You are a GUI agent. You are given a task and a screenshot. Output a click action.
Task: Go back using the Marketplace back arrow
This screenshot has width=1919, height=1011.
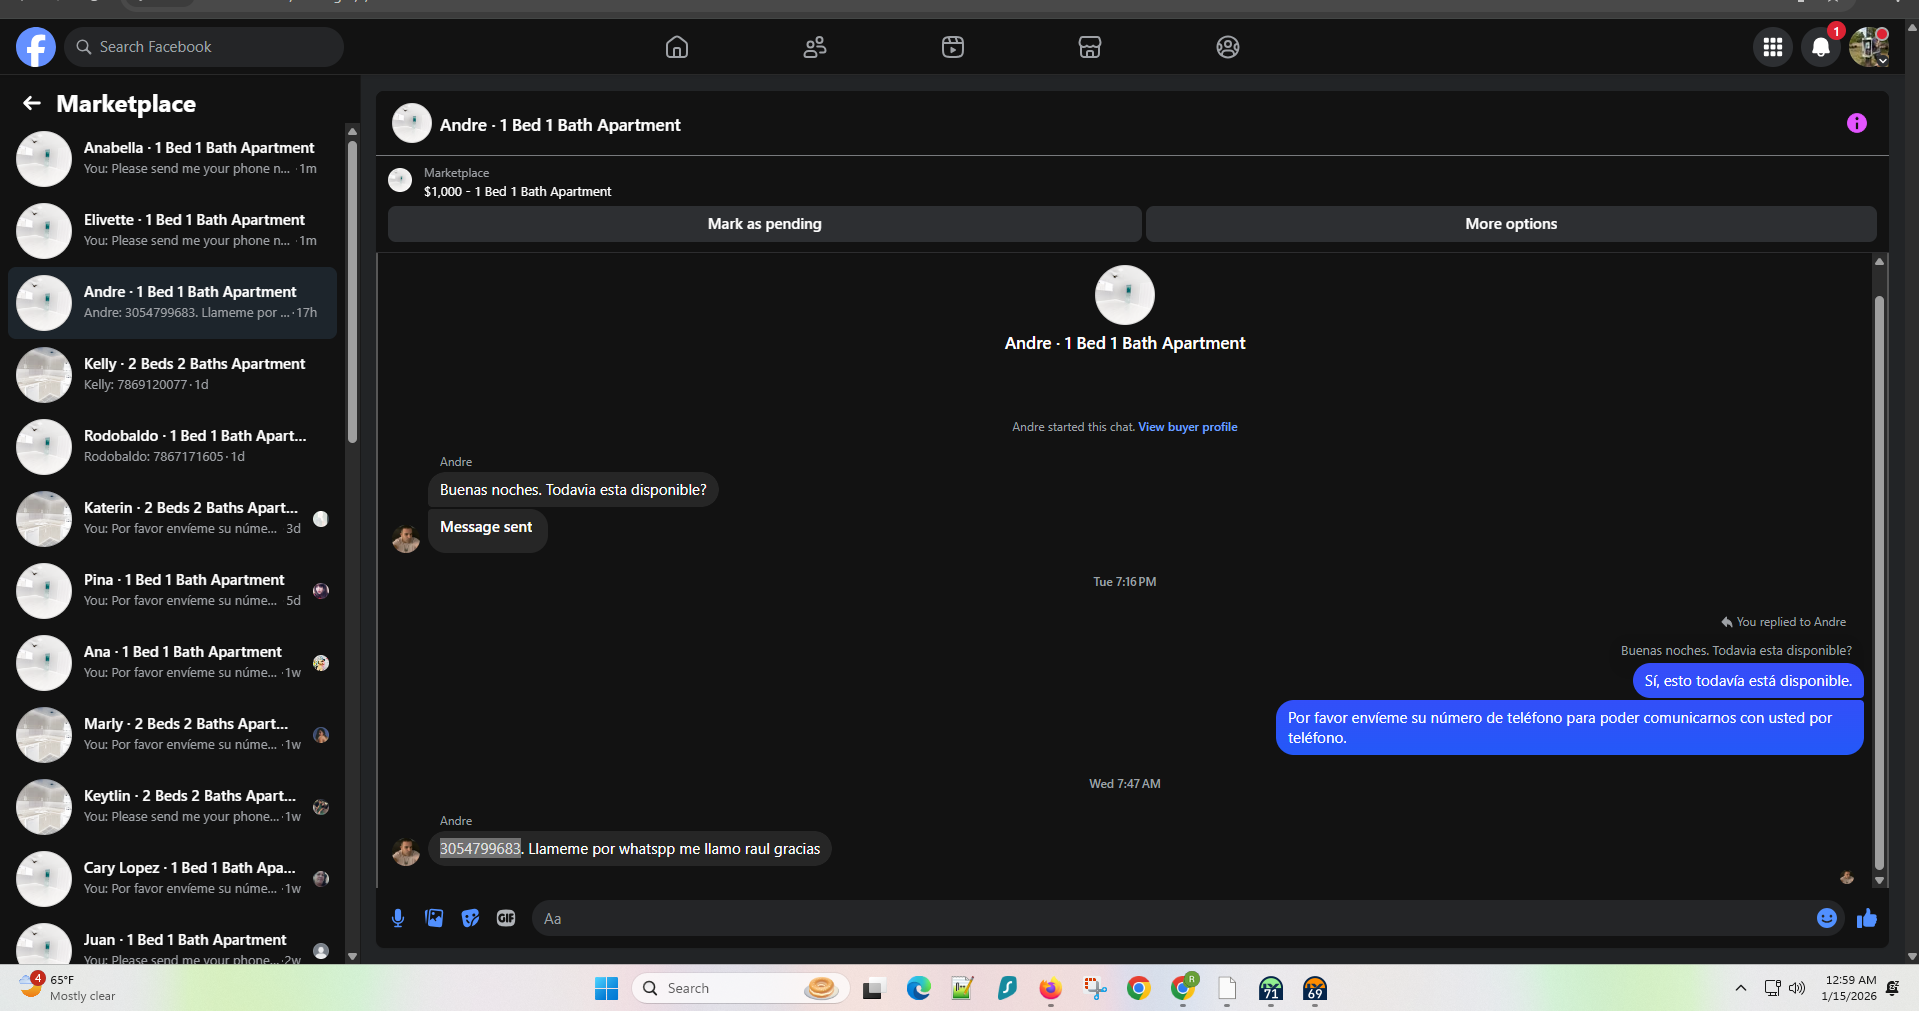(x=32, y=103)
